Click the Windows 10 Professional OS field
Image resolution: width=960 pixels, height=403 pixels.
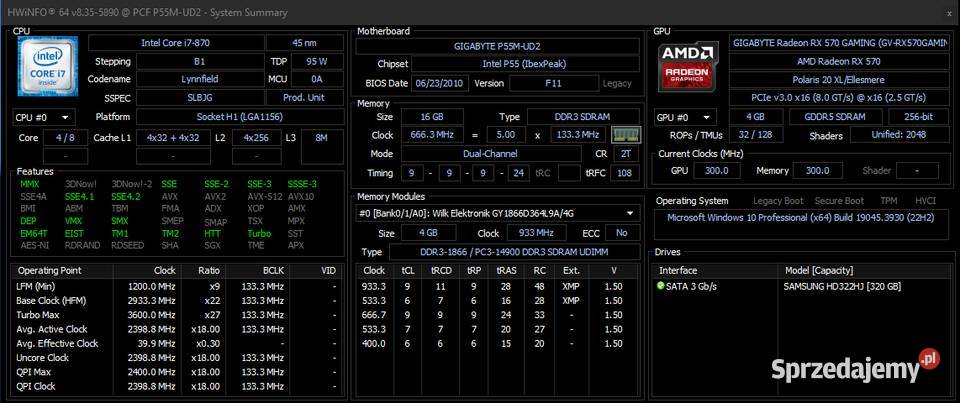800,217
